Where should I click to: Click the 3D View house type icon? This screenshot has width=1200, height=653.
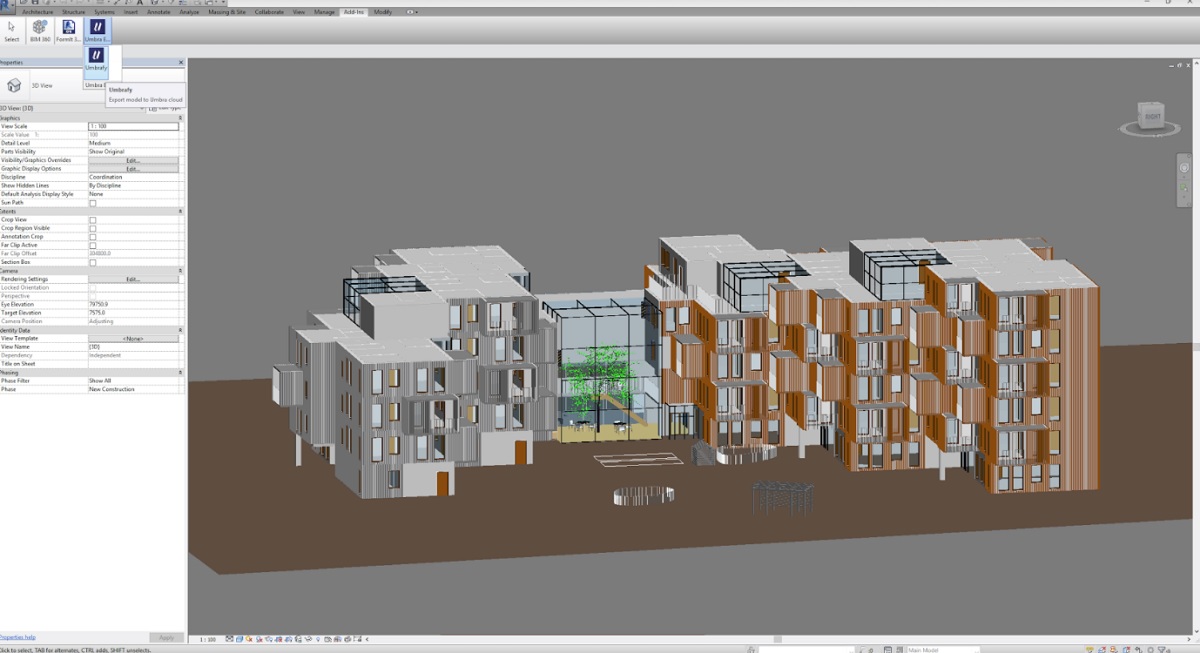(x=14, y=86)
